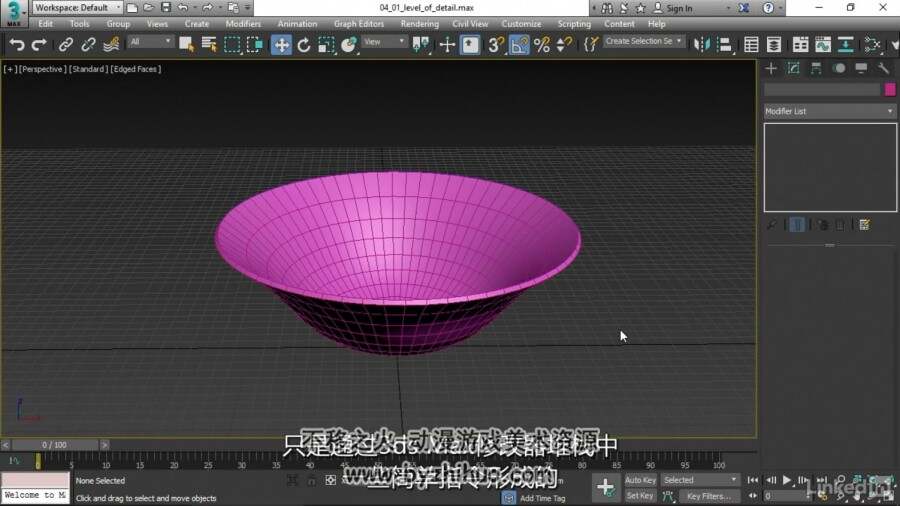
Task: Toggle Window/Crossing selection mode
Action: [x=254, y=44]
